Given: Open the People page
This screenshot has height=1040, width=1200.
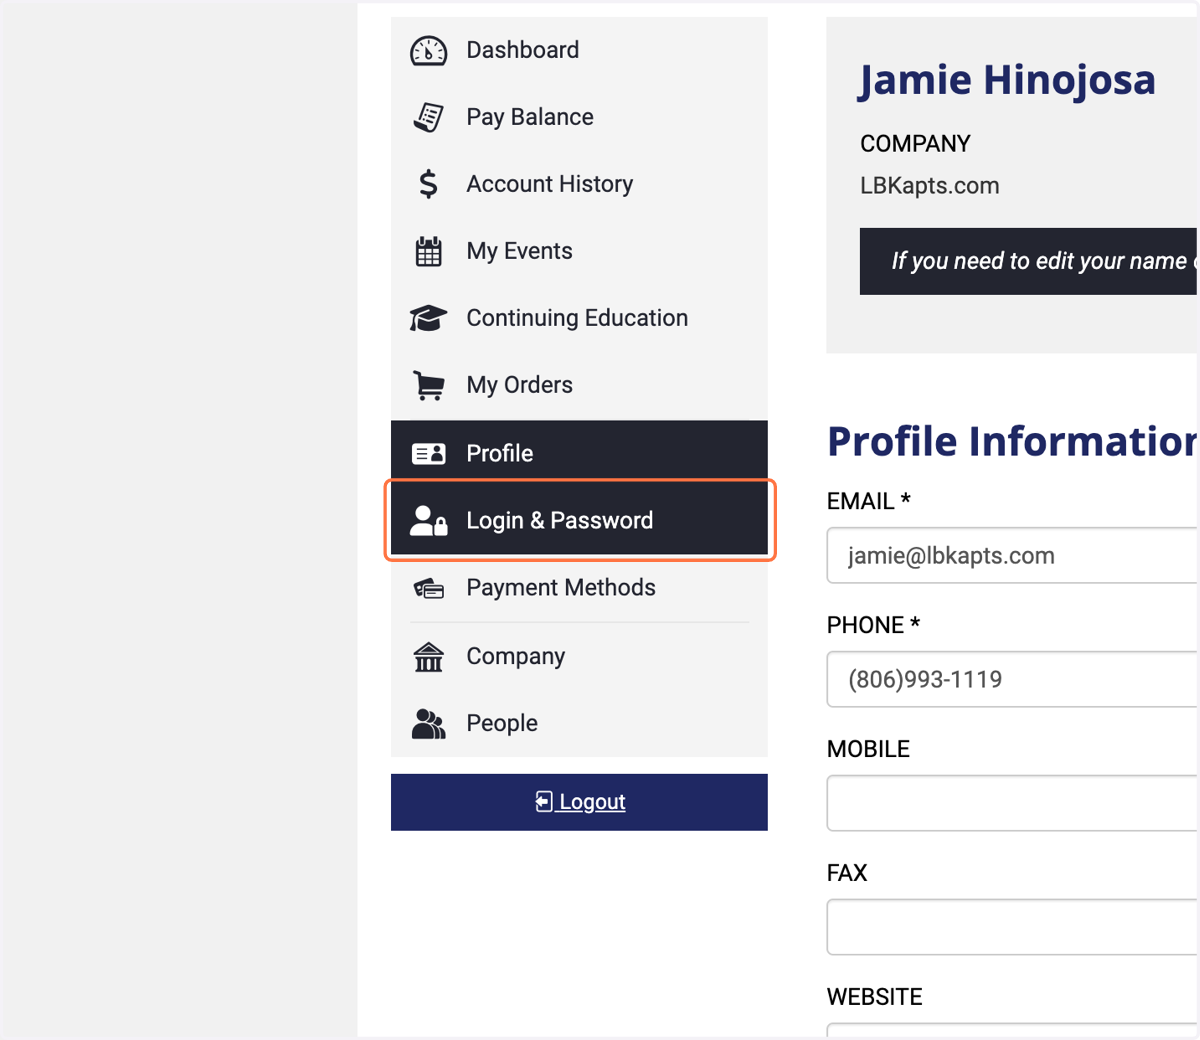Looking at the screenshot, I should click(x=579, y=724).
